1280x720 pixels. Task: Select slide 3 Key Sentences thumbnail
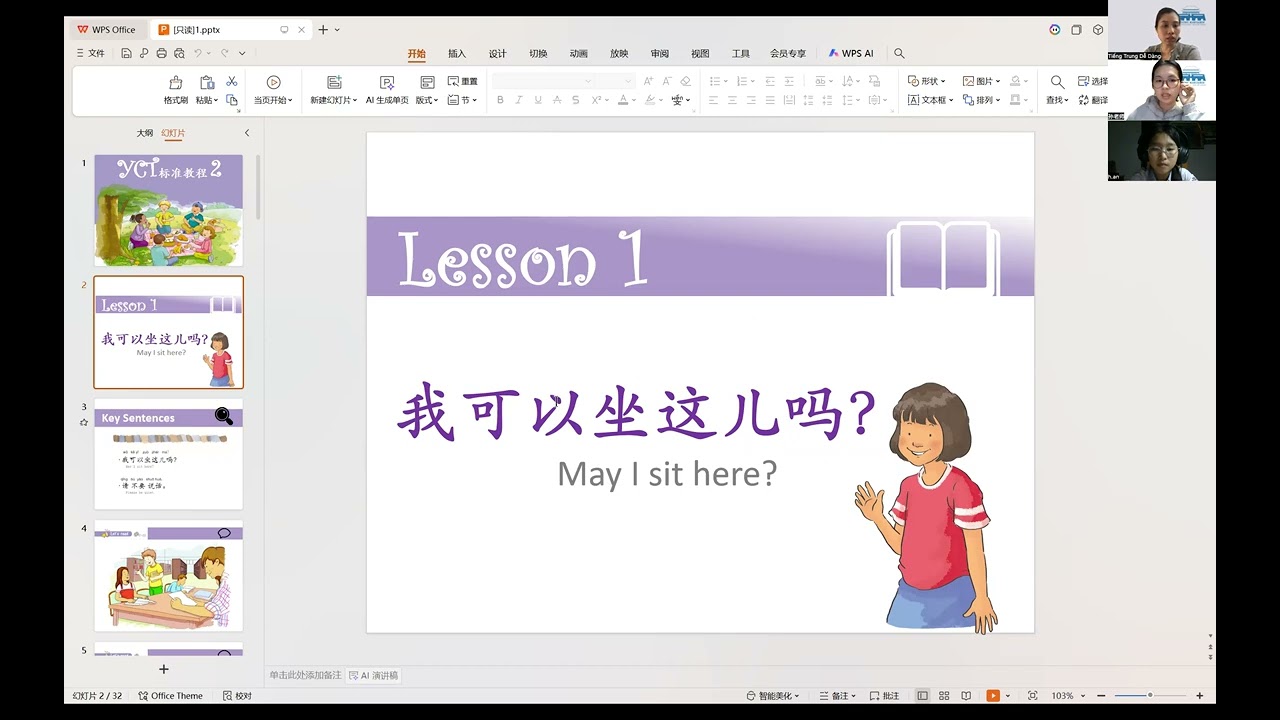168,454
